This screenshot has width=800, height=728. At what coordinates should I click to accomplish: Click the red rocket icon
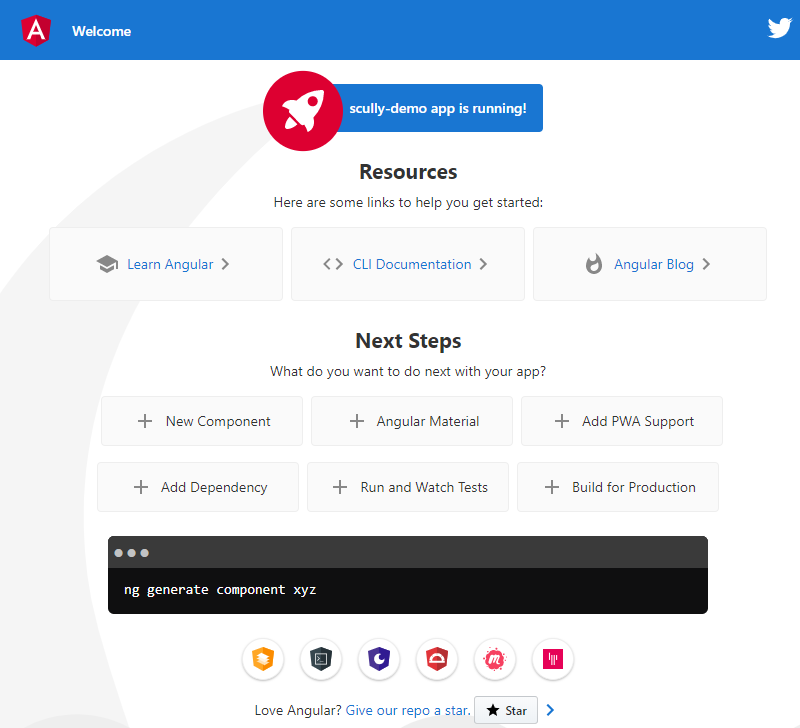tap(303, 111)
